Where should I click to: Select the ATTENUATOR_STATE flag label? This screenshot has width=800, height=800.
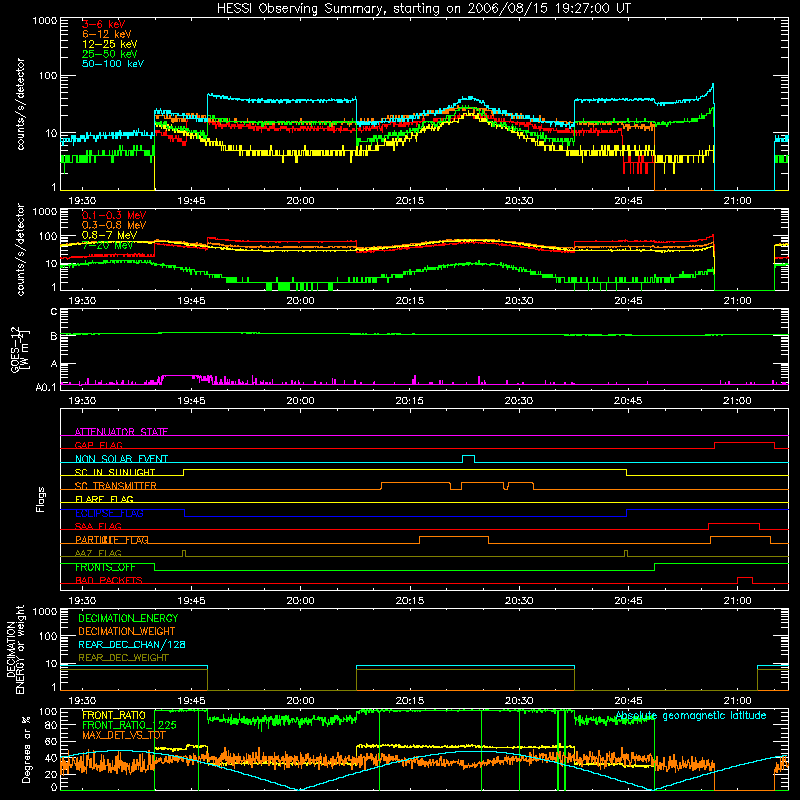[x=121, y=432]
